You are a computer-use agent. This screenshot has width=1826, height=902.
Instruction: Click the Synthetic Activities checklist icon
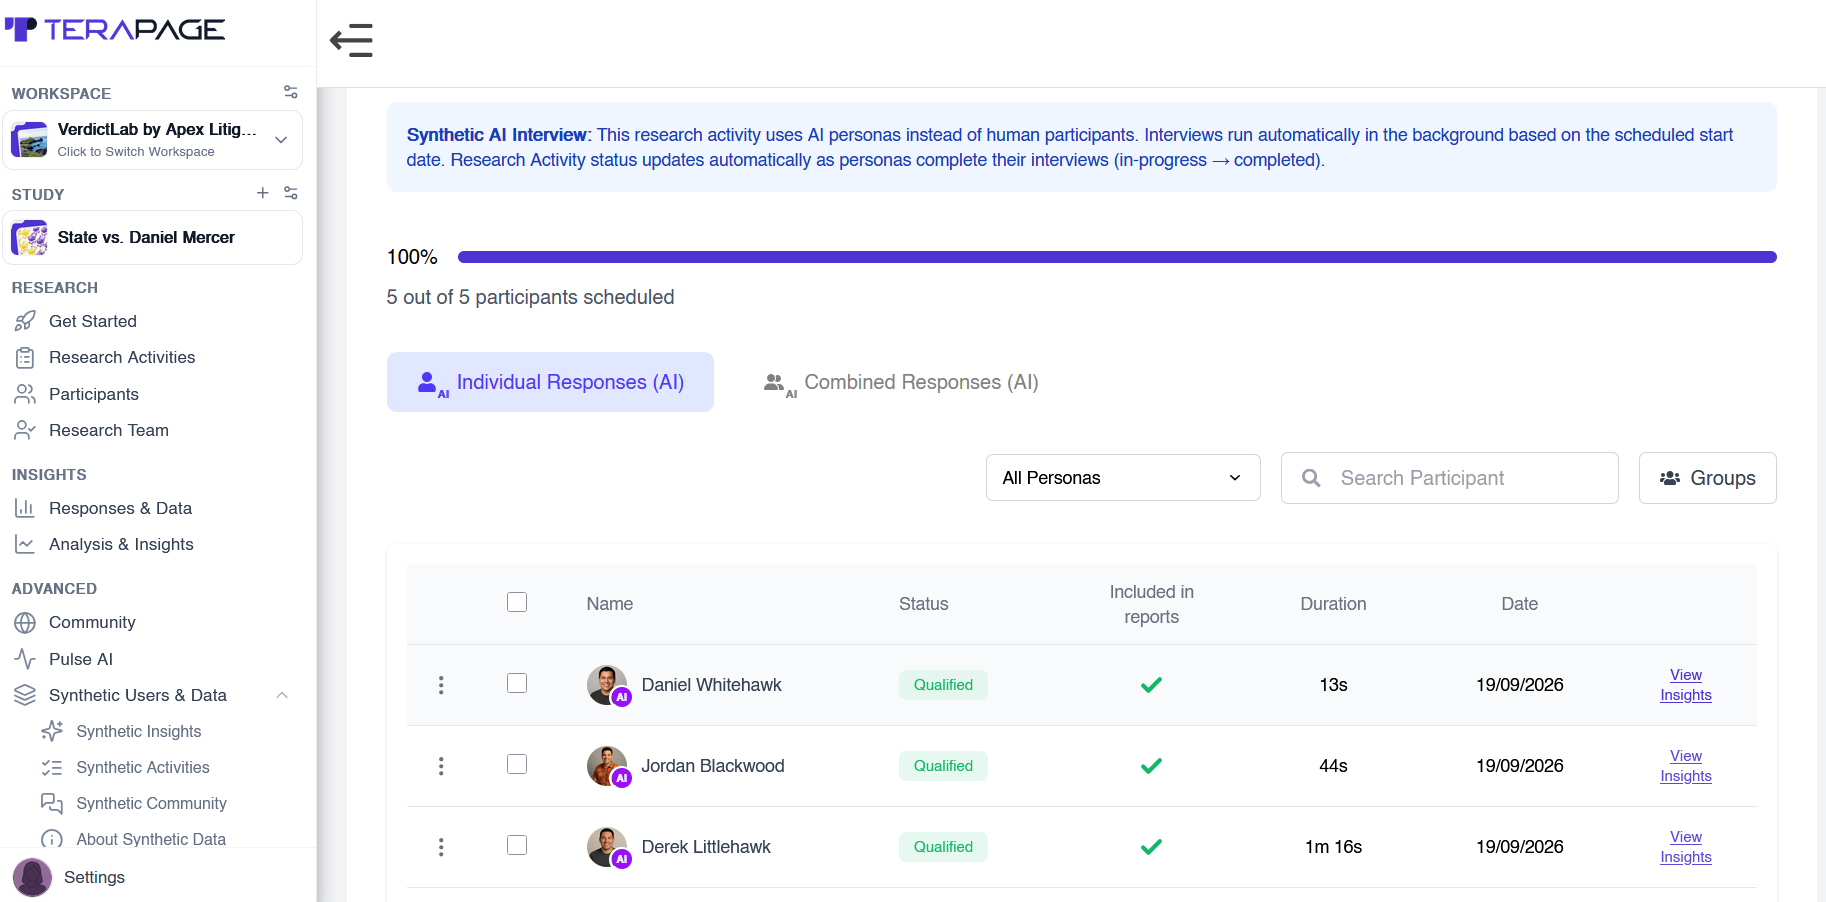pos(52,767)
